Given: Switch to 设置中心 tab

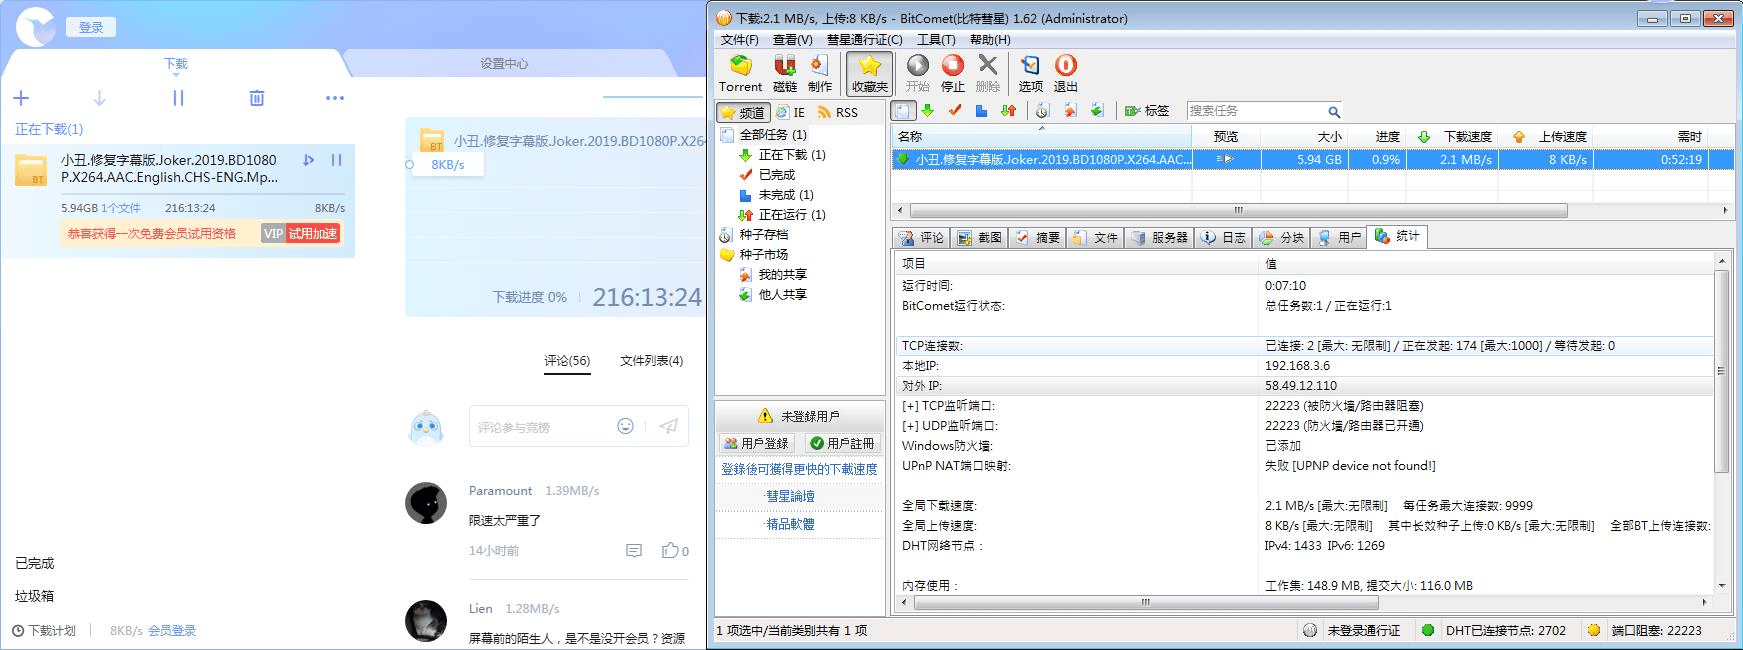Looking at the screenshot, I should (504, 64).
